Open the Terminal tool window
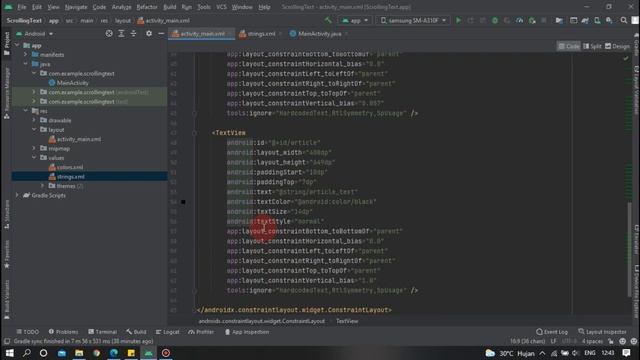The image size is (640, 360). point(102,332)
